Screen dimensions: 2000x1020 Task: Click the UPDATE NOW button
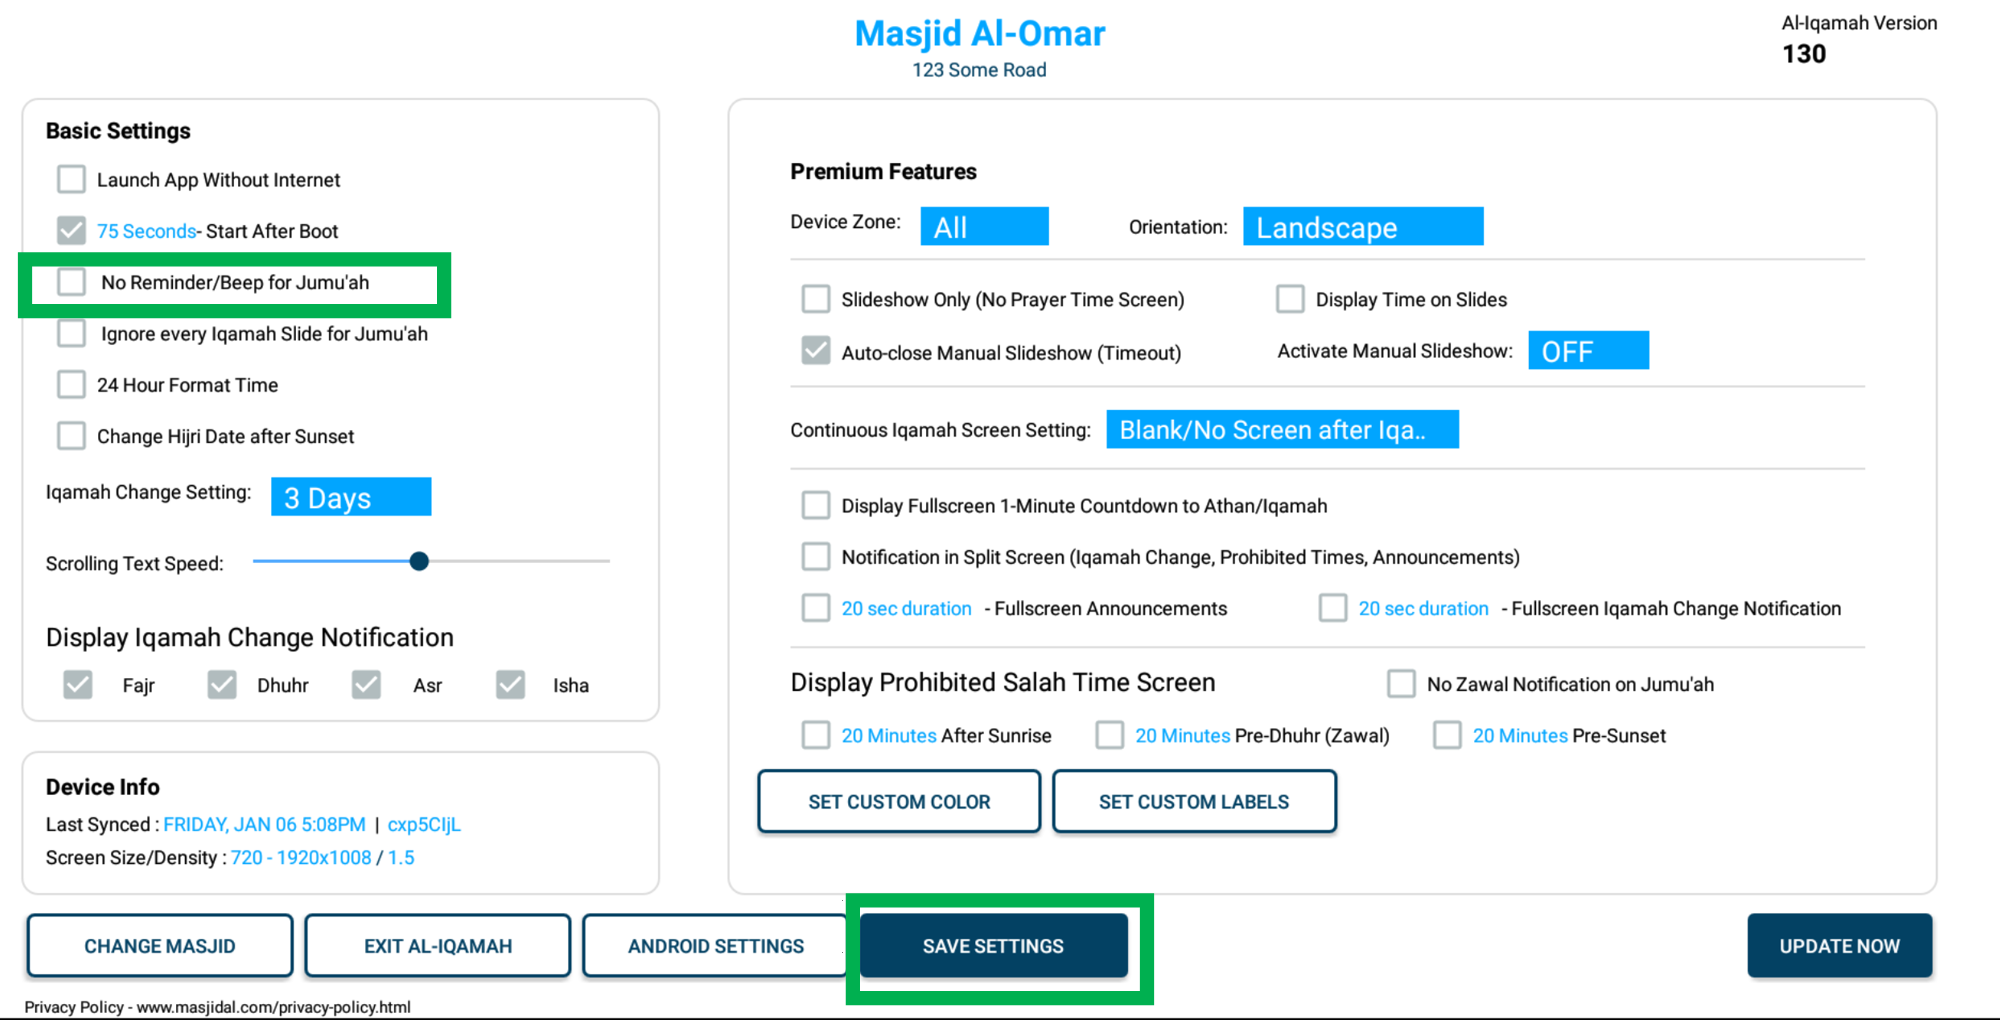pyautogui.click(x=1839, y=945)
